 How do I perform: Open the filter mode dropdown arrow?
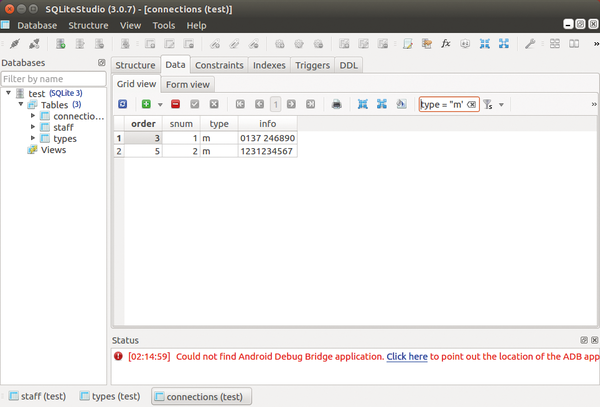click(501, 104)
